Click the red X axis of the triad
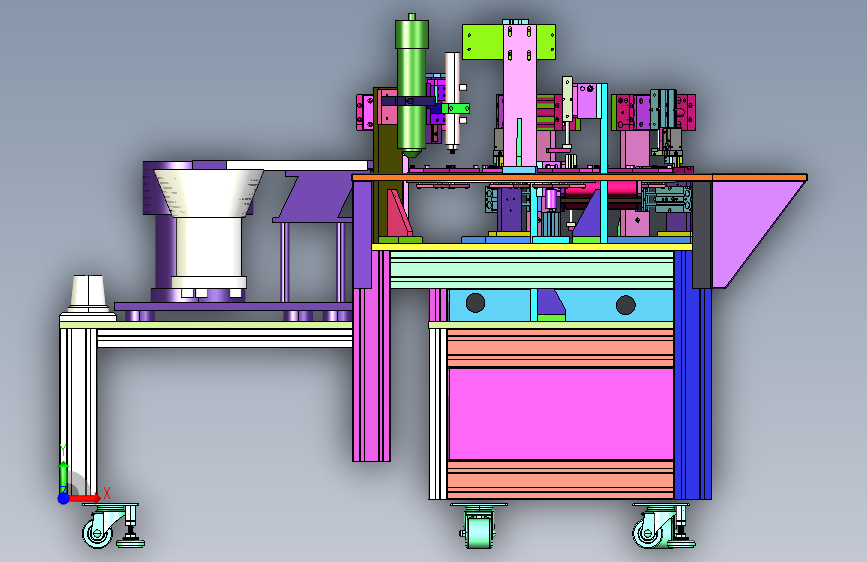 tap(84, 498)
